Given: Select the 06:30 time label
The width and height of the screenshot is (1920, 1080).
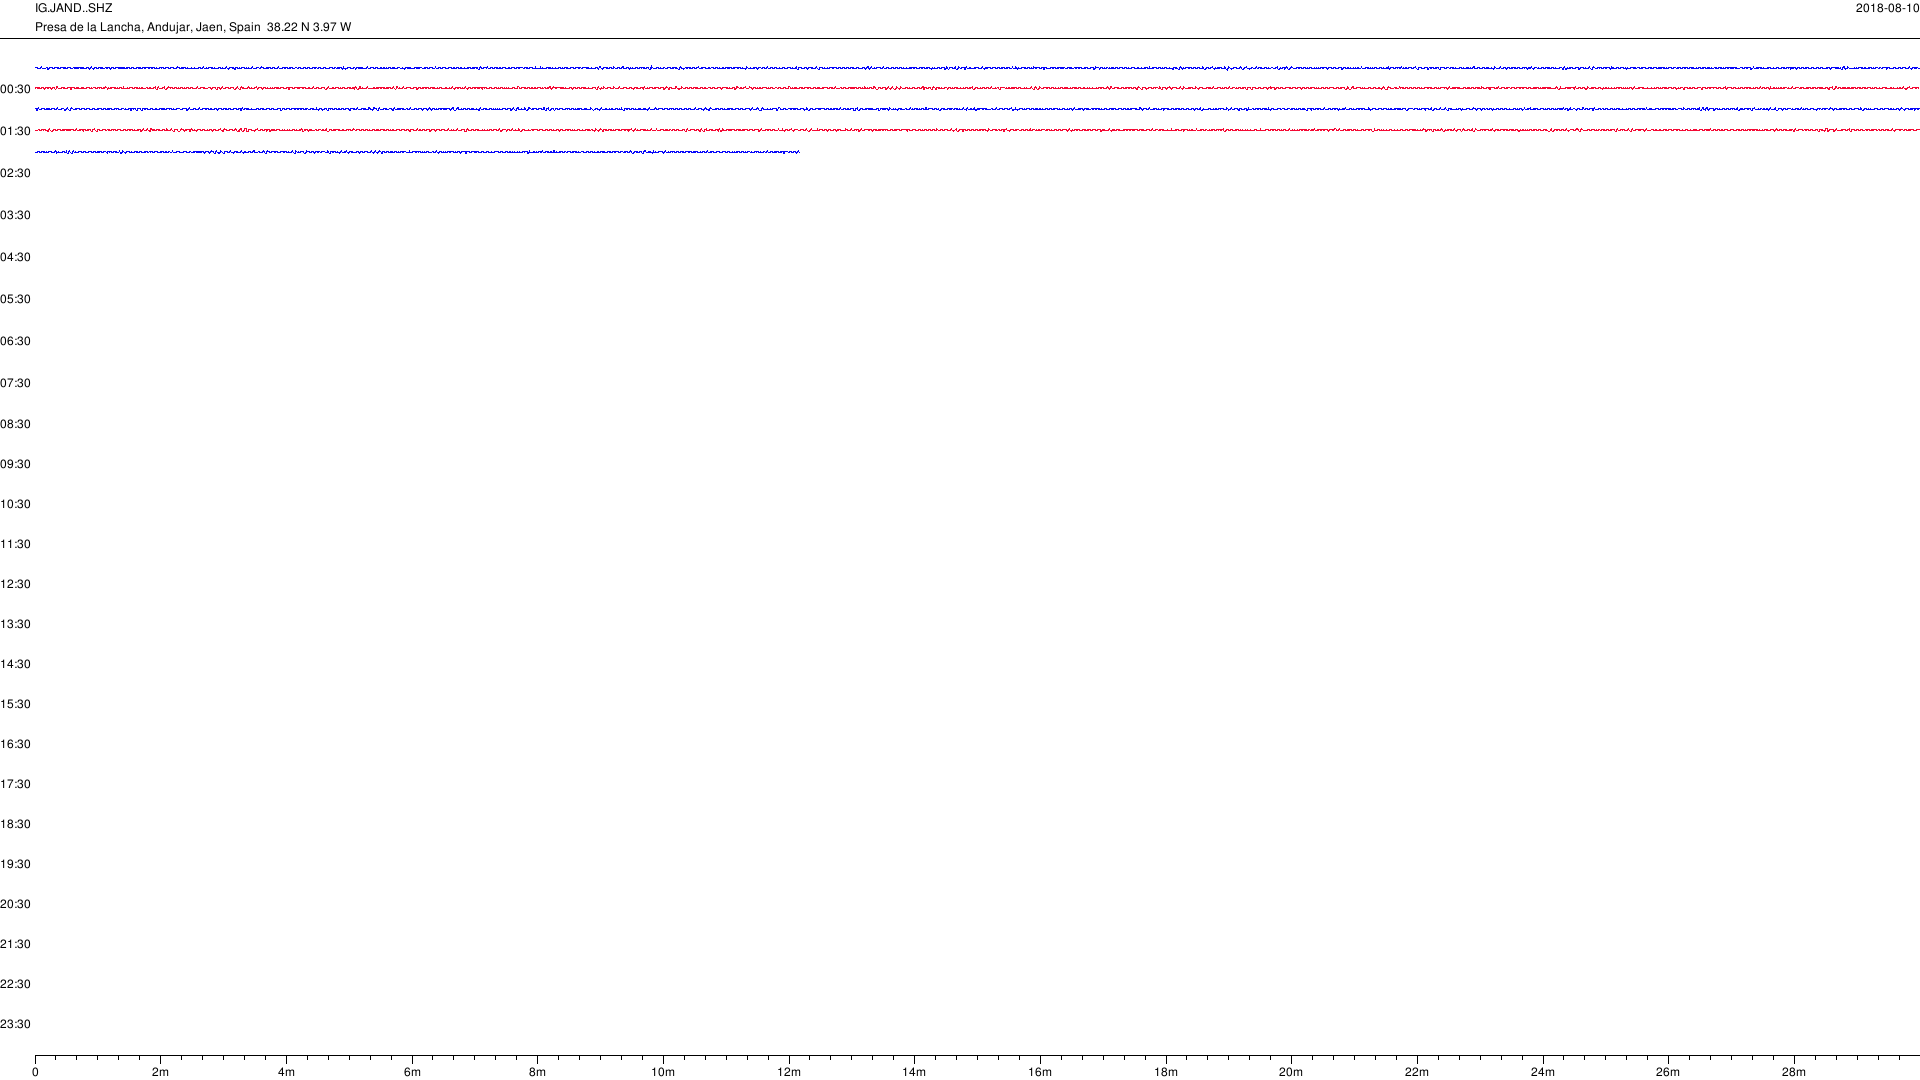Looking at the screenshot, I should coord(15,341).
